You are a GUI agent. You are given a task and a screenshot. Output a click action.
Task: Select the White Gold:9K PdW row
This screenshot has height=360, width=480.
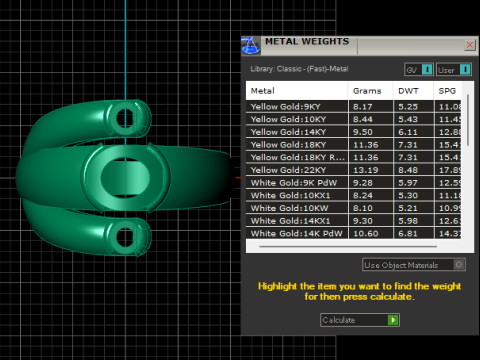(354, 183)
